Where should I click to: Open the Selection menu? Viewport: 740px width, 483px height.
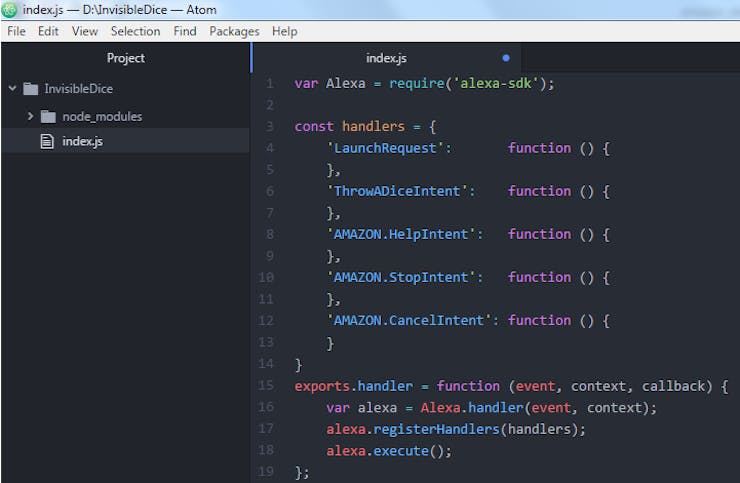(x=135, y=31)
